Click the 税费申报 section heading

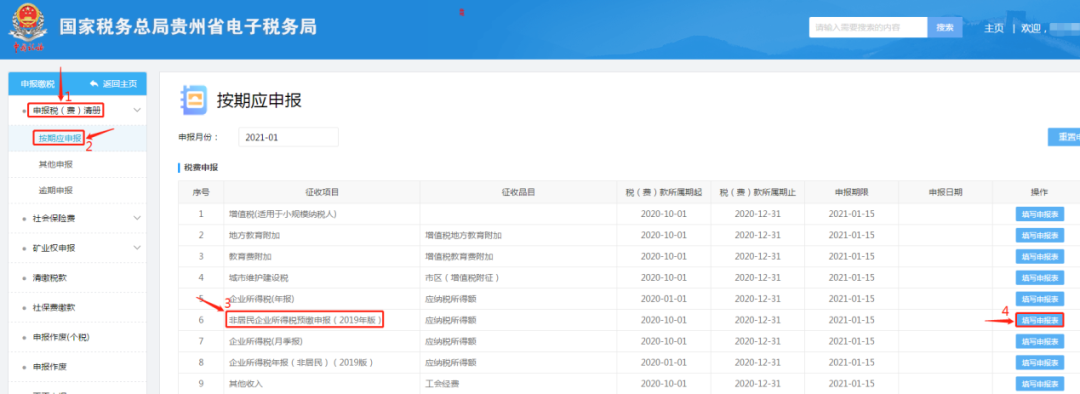click(x=201, y=167)
